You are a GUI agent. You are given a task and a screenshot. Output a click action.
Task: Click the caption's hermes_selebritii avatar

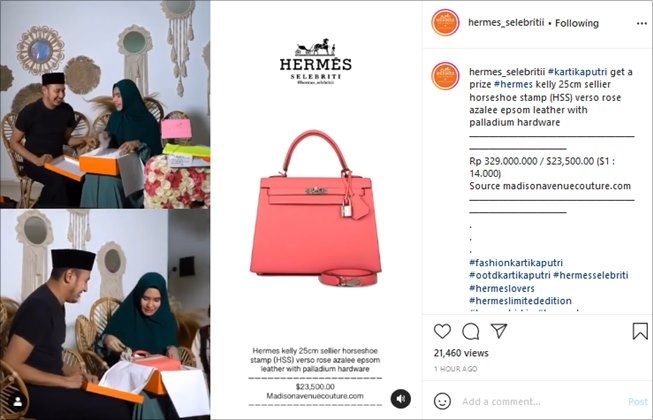click(x=445, y=76)
